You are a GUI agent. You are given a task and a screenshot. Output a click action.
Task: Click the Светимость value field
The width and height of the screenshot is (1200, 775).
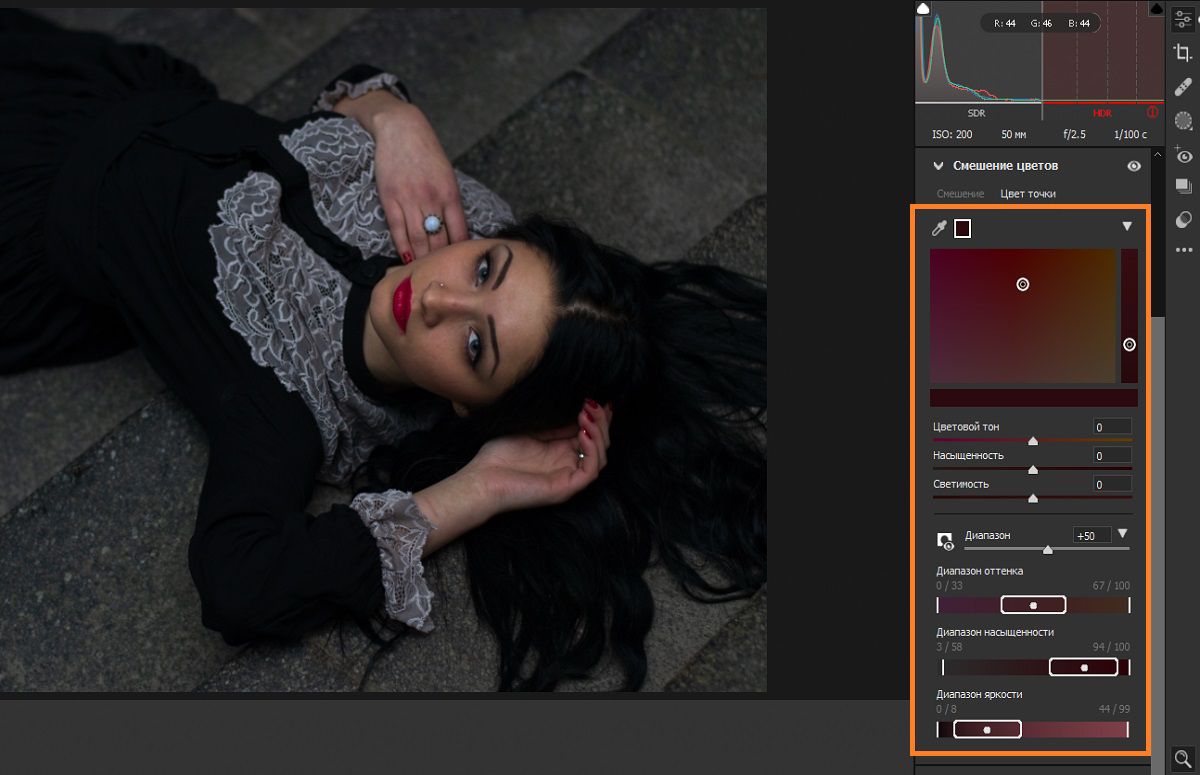click(x=1112, y=484)
